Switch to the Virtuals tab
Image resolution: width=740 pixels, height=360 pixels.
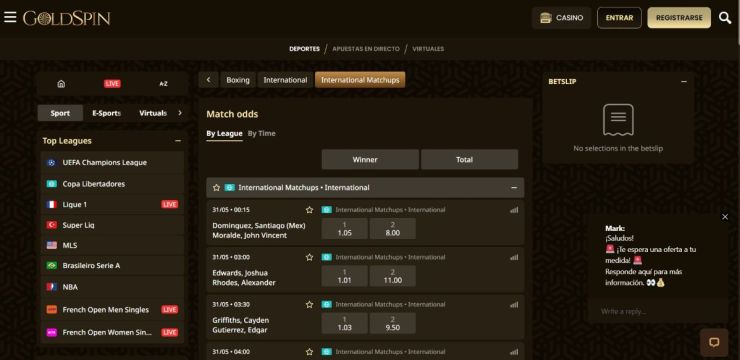(153, 113)
